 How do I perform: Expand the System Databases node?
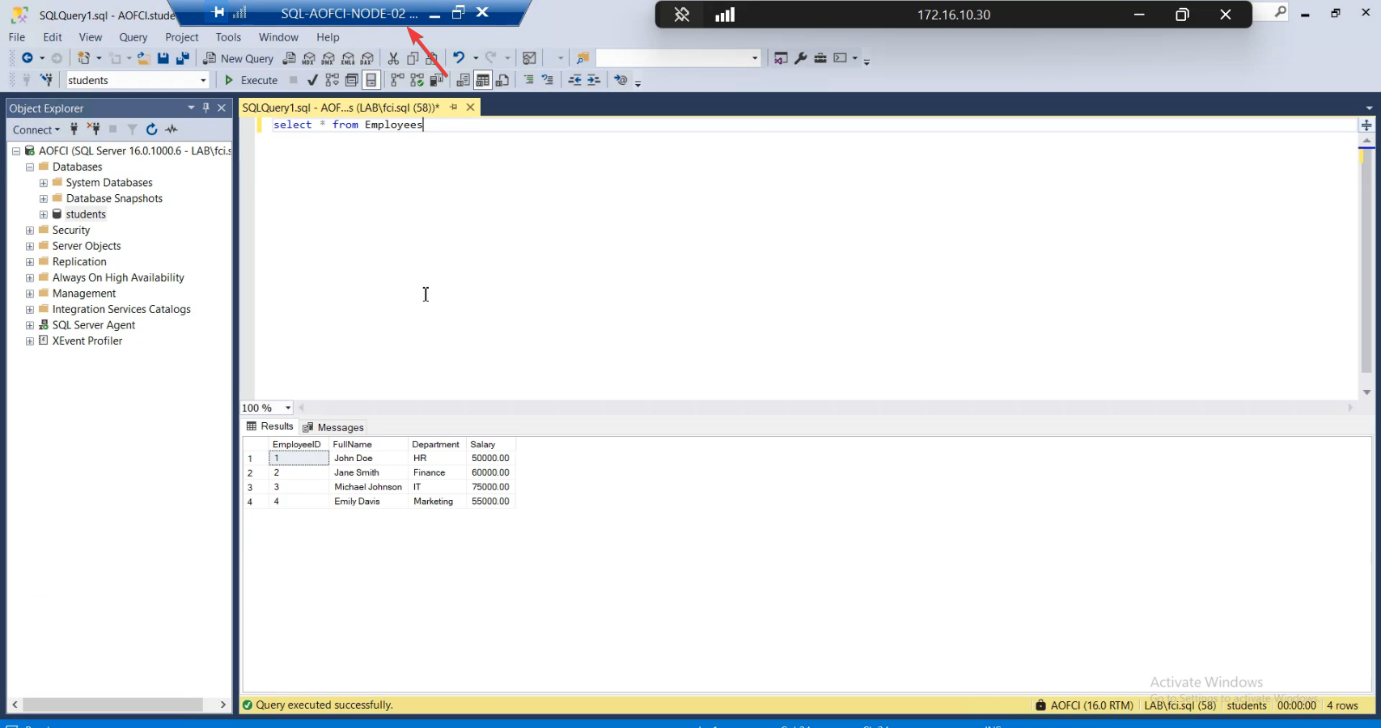click(x=43, y=183)
